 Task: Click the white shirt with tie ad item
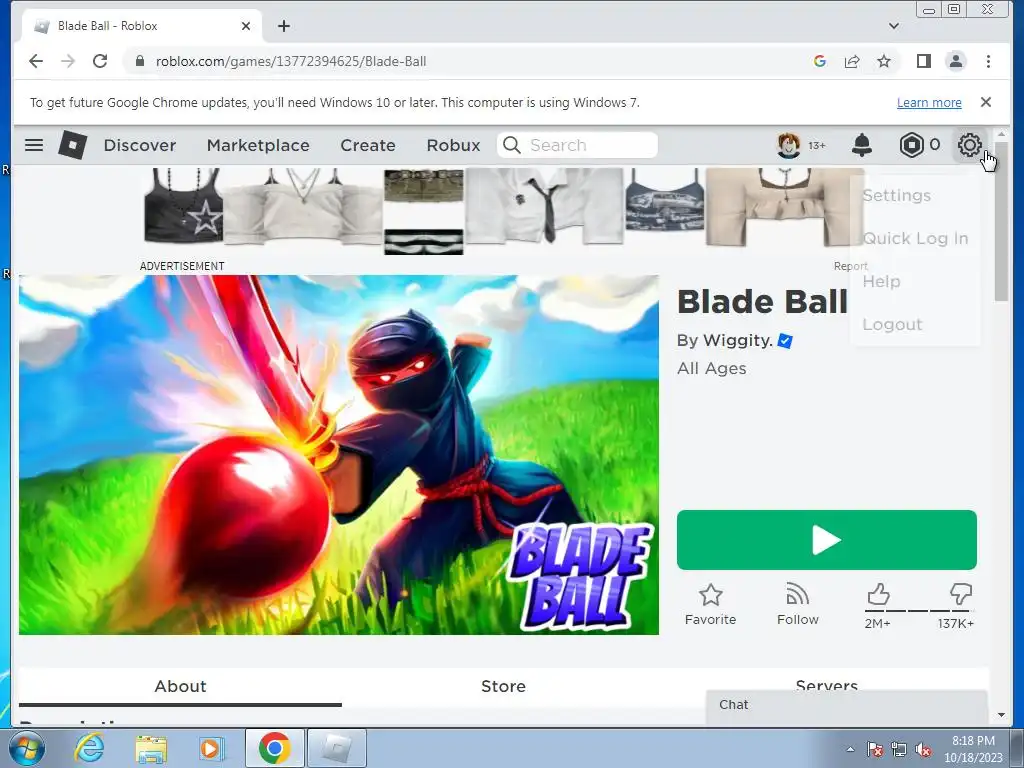(x=543, y=206)
